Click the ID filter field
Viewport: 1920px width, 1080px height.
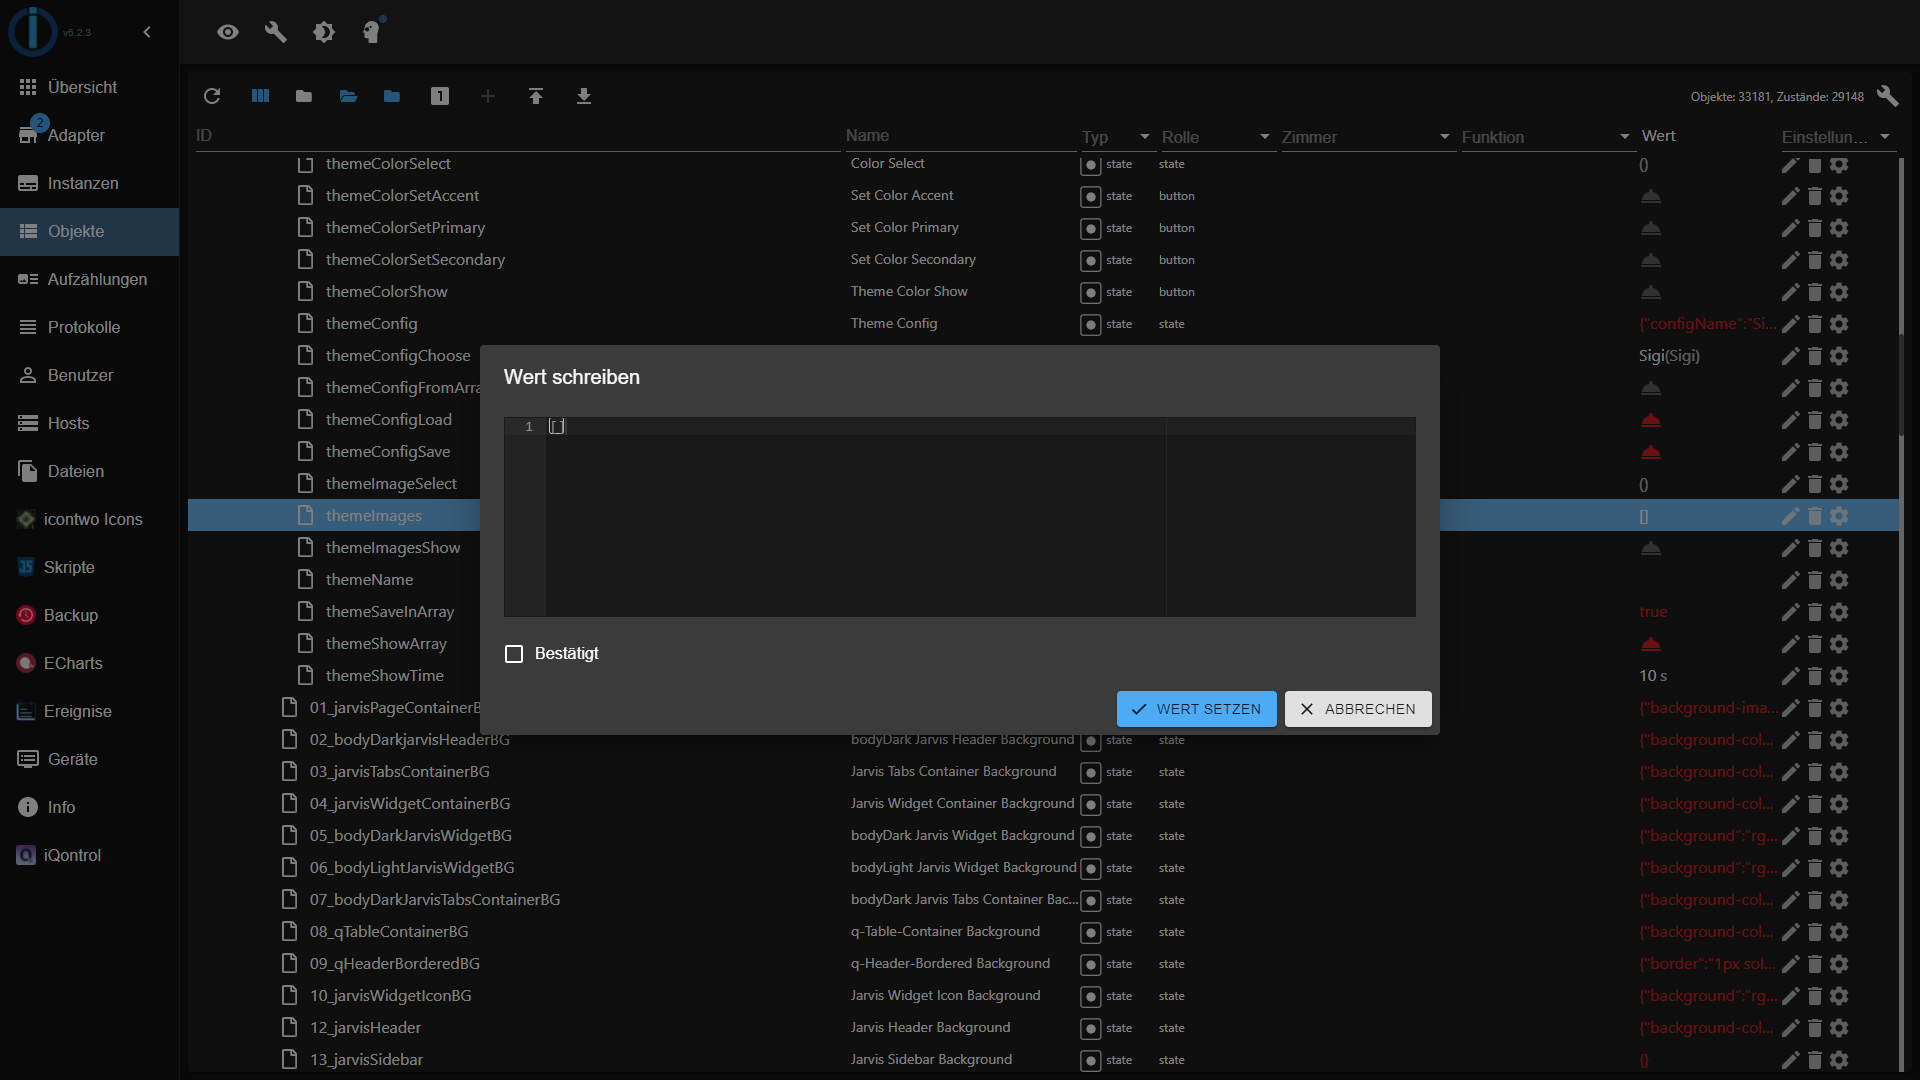(x=516, y=136)
